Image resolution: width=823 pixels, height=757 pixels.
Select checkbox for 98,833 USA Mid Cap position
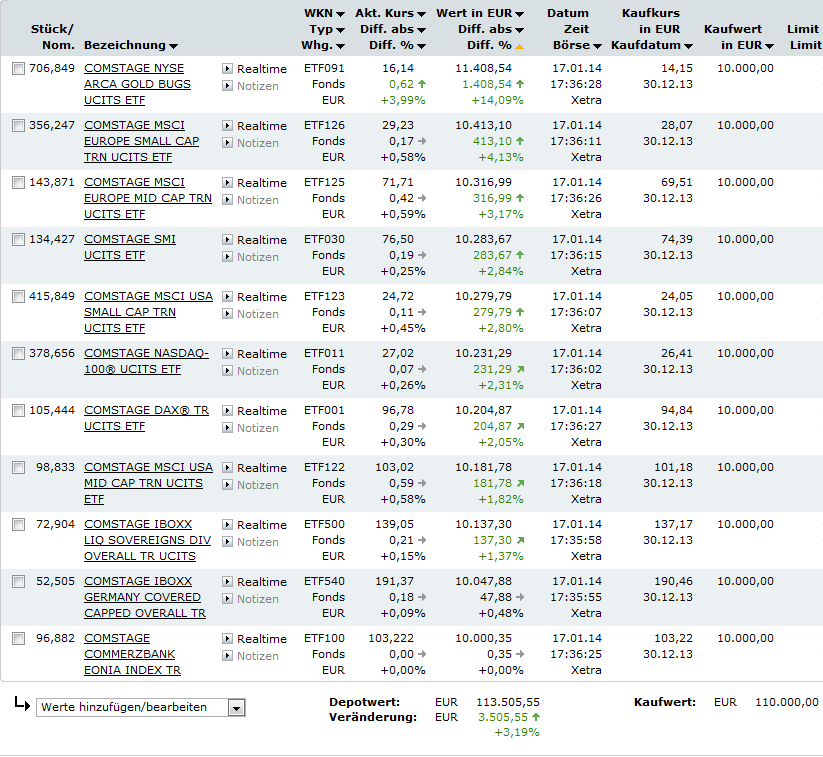click(18, 467)
